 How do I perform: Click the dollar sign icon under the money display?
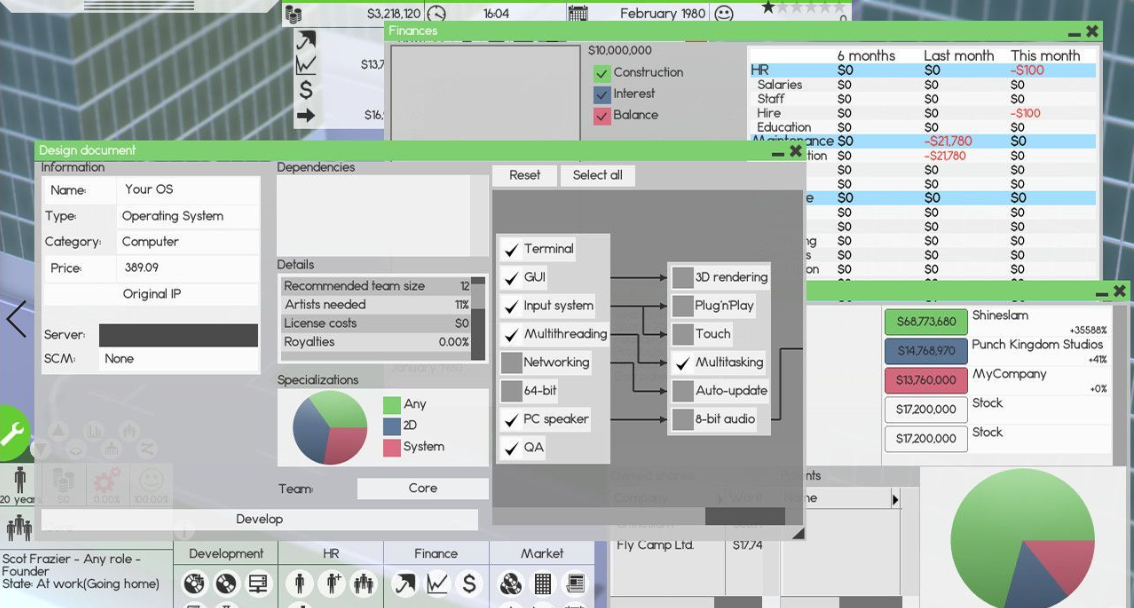[306, 90]
